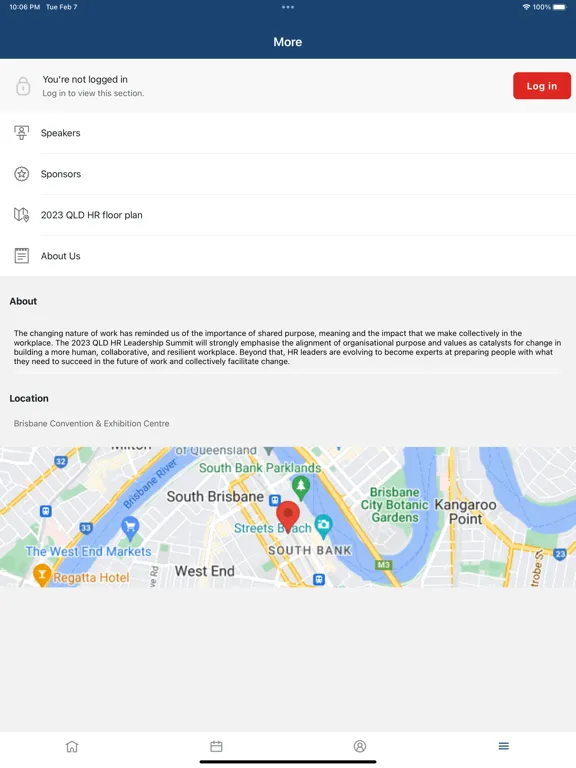Tap the Kangaroo Point map label
576x768 pixels.
[465, 511]
